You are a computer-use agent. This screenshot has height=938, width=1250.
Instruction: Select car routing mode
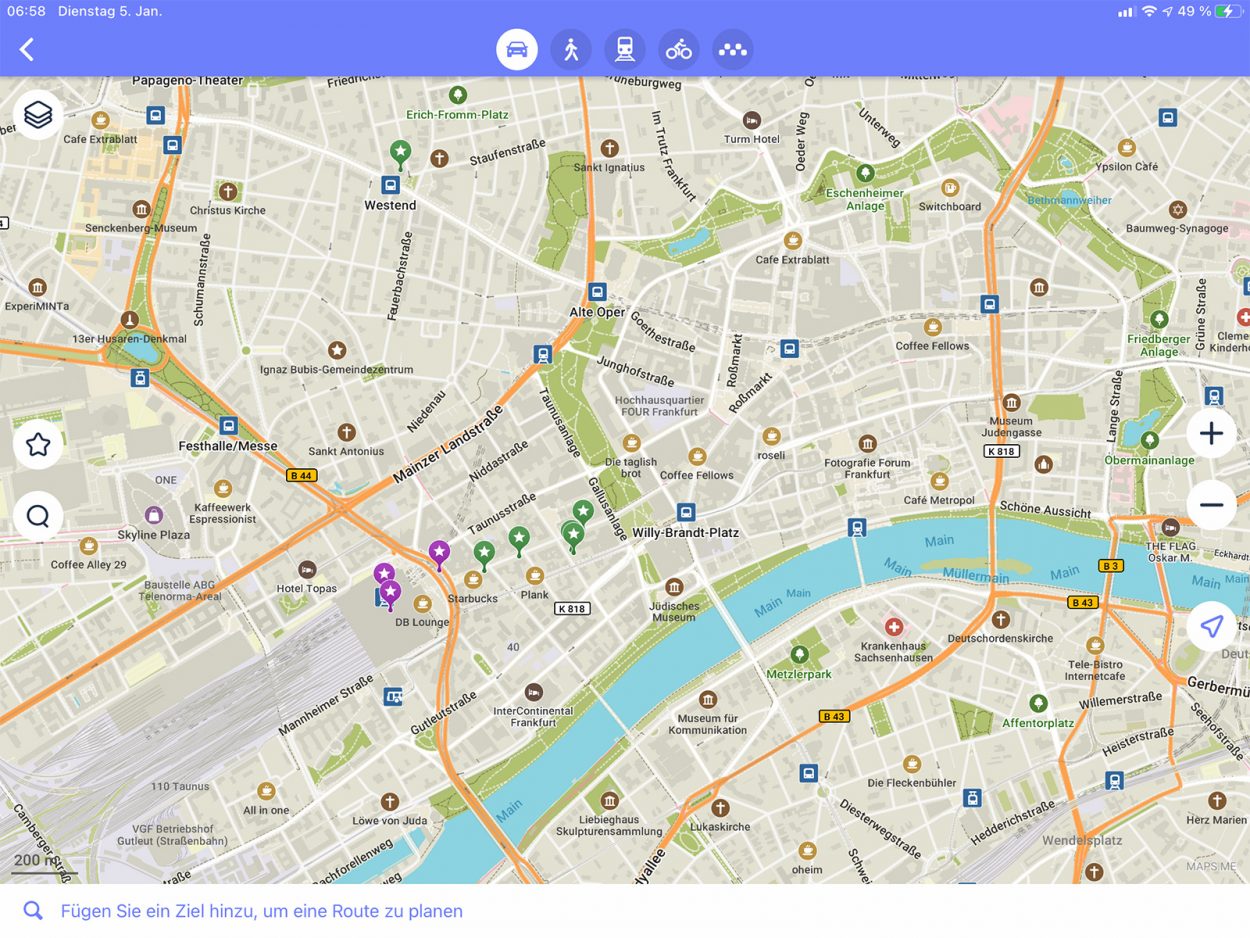click(517, 49)
